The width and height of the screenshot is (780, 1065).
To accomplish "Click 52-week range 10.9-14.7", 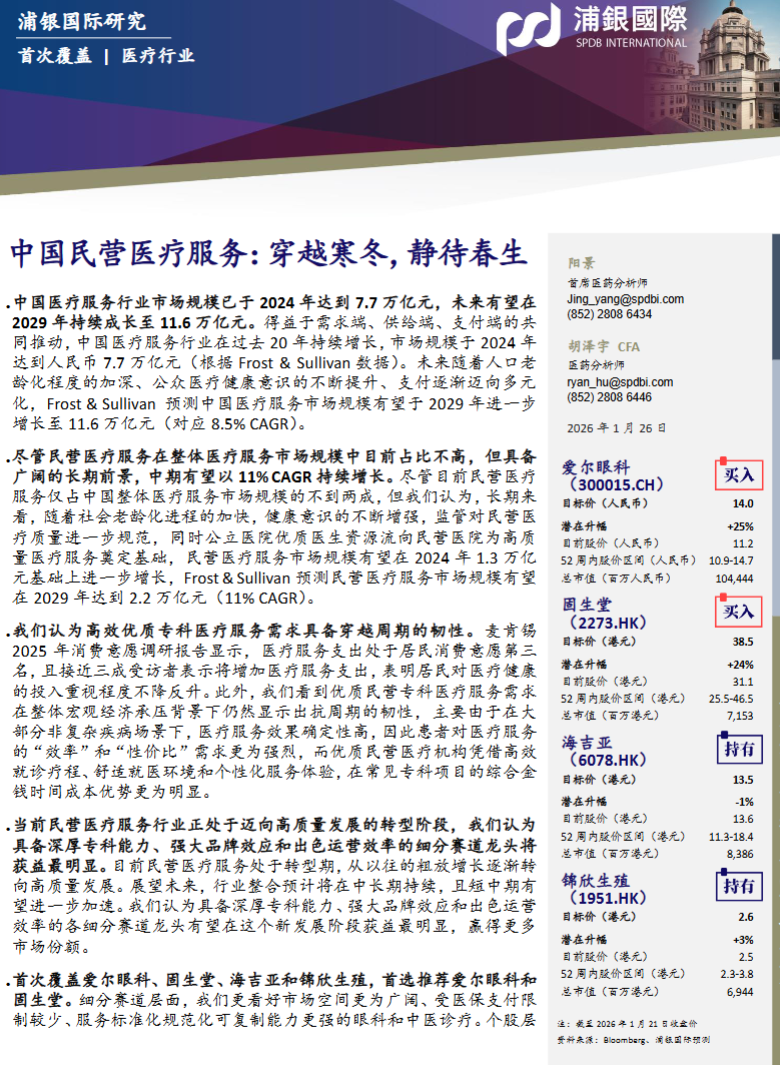I will pyautogui.click(x=731, y=560).
